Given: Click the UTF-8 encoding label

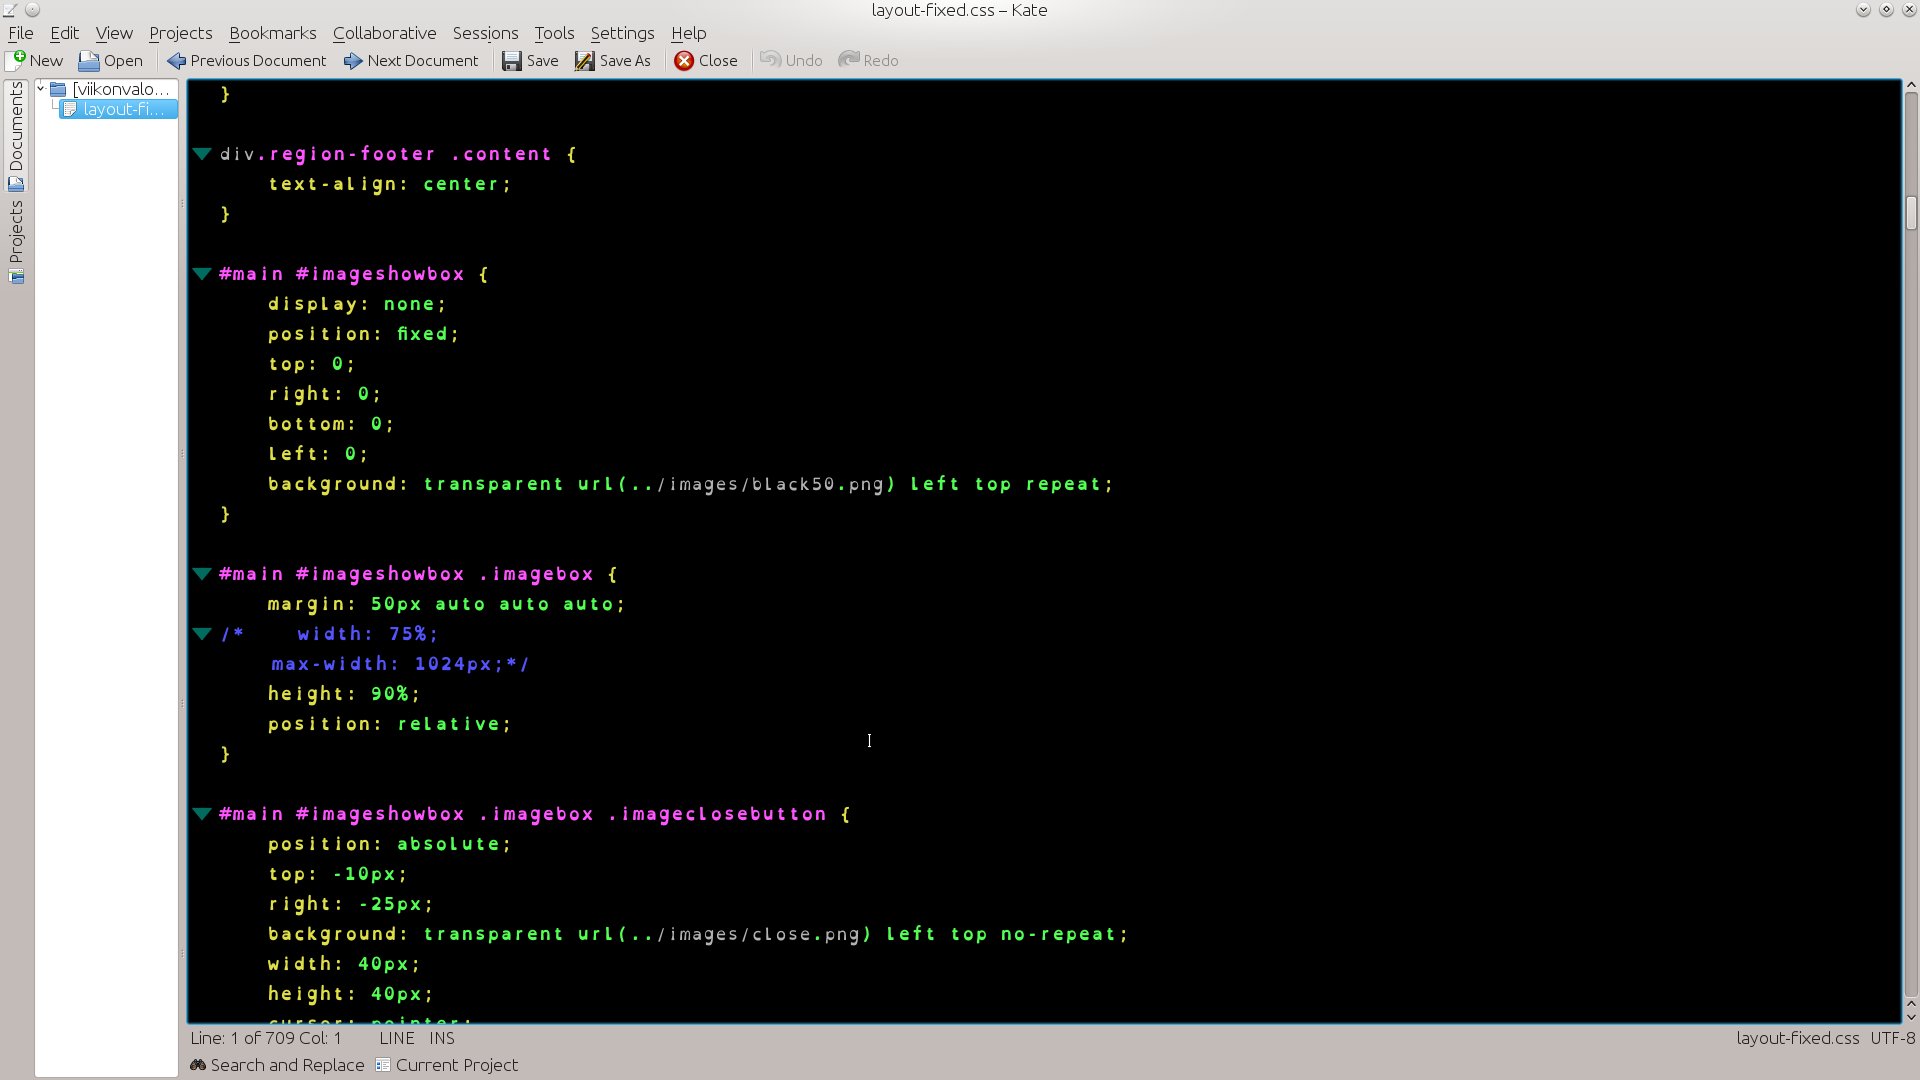Looking at the screenshot, I should [1892, 1038].
